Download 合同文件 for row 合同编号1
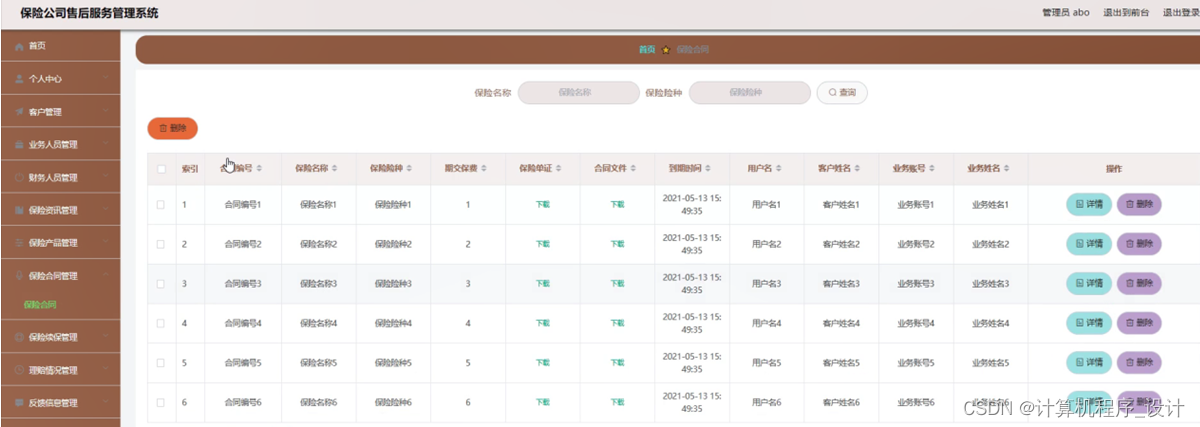The image size is (1200, 427). pos(617,204)
